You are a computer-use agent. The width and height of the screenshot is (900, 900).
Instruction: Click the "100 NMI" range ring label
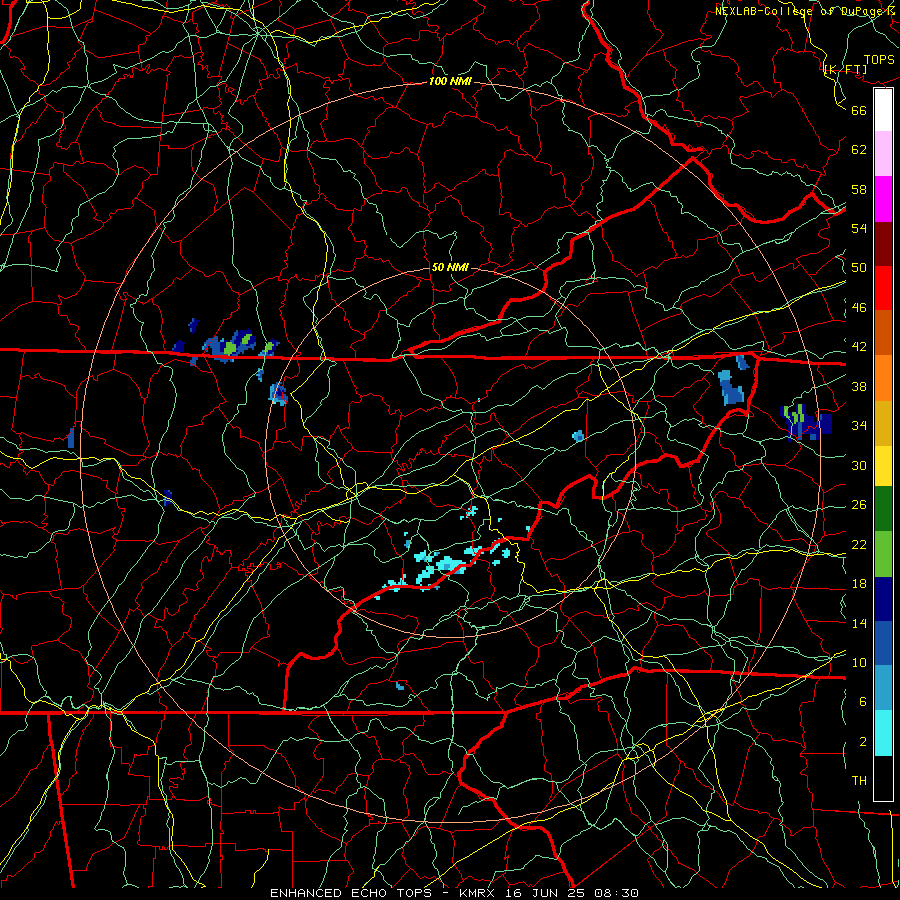coord(449,81)
